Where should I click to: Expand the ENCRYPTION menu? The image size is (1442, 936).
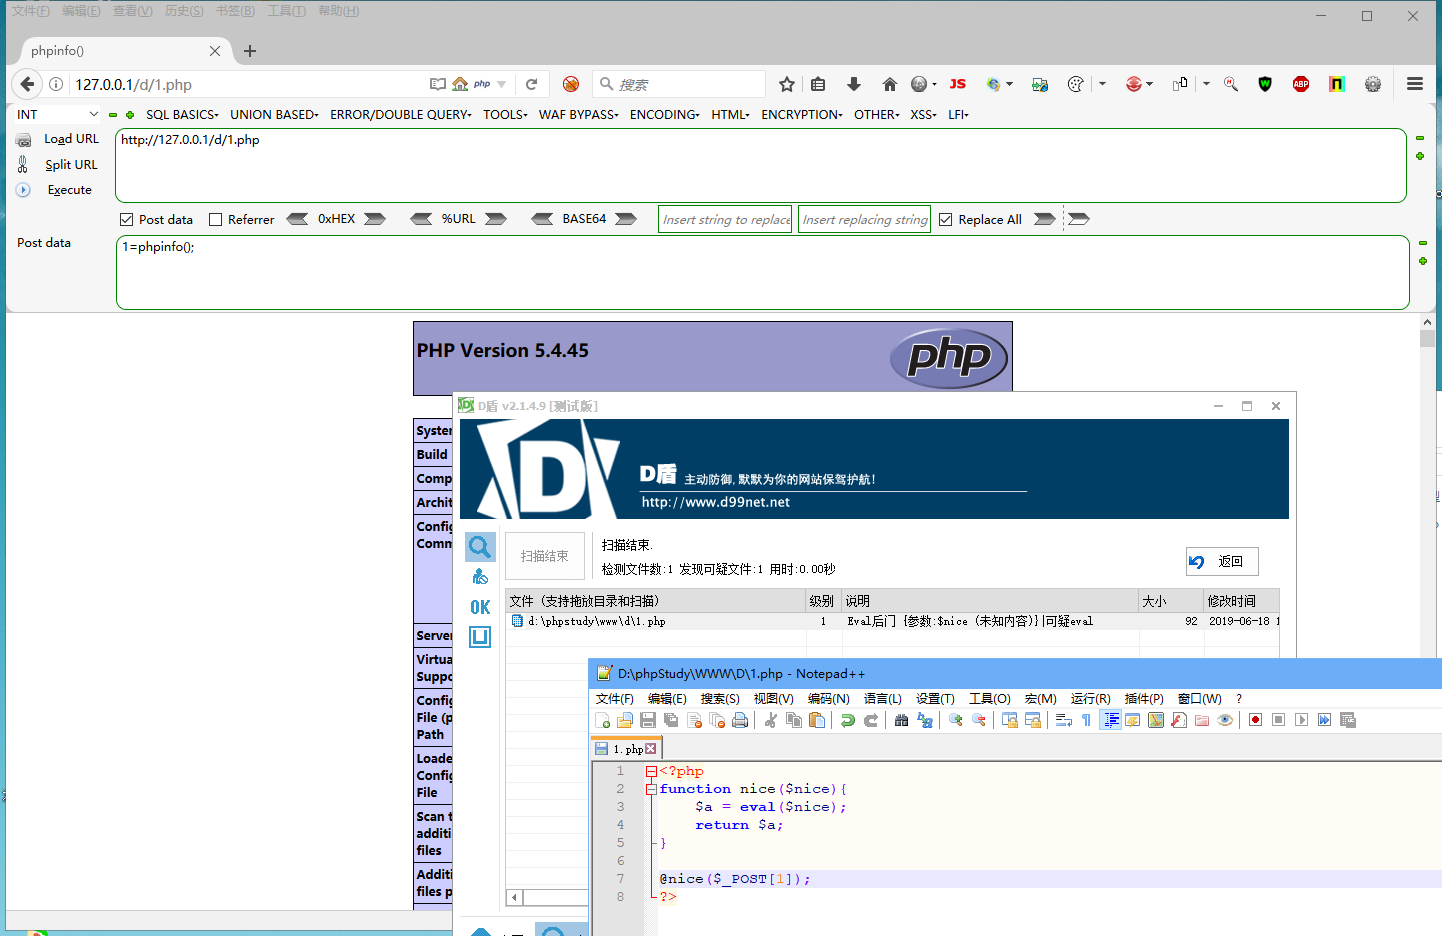(802, 115)
